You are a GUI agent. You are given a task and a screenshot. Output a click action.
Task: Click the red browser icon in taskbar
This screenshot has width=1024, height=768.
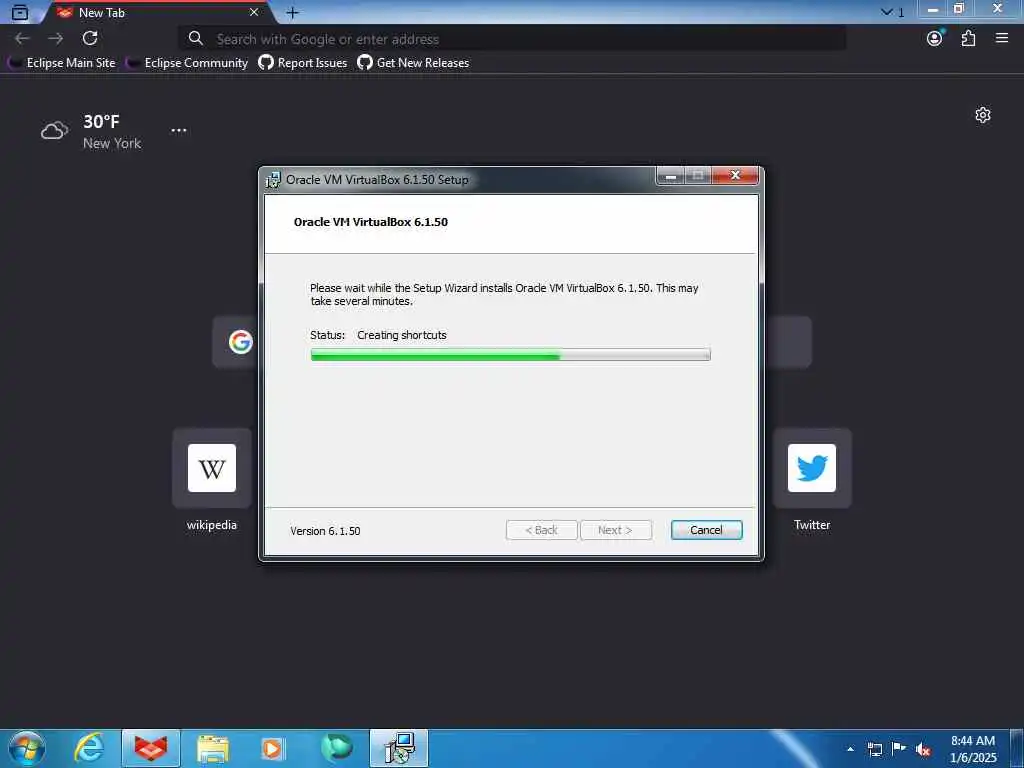(x=150, y=748)
